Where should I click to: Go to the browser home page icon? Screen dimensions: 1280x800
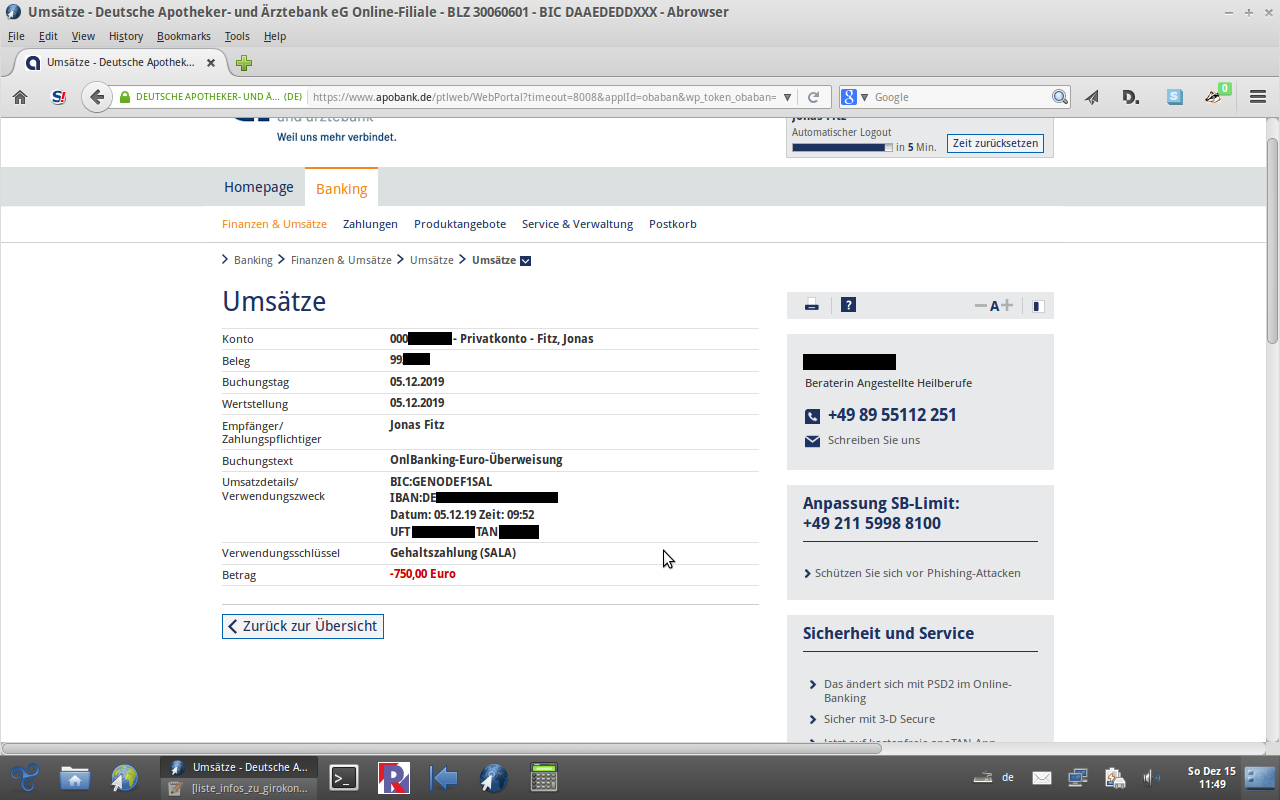20,97
